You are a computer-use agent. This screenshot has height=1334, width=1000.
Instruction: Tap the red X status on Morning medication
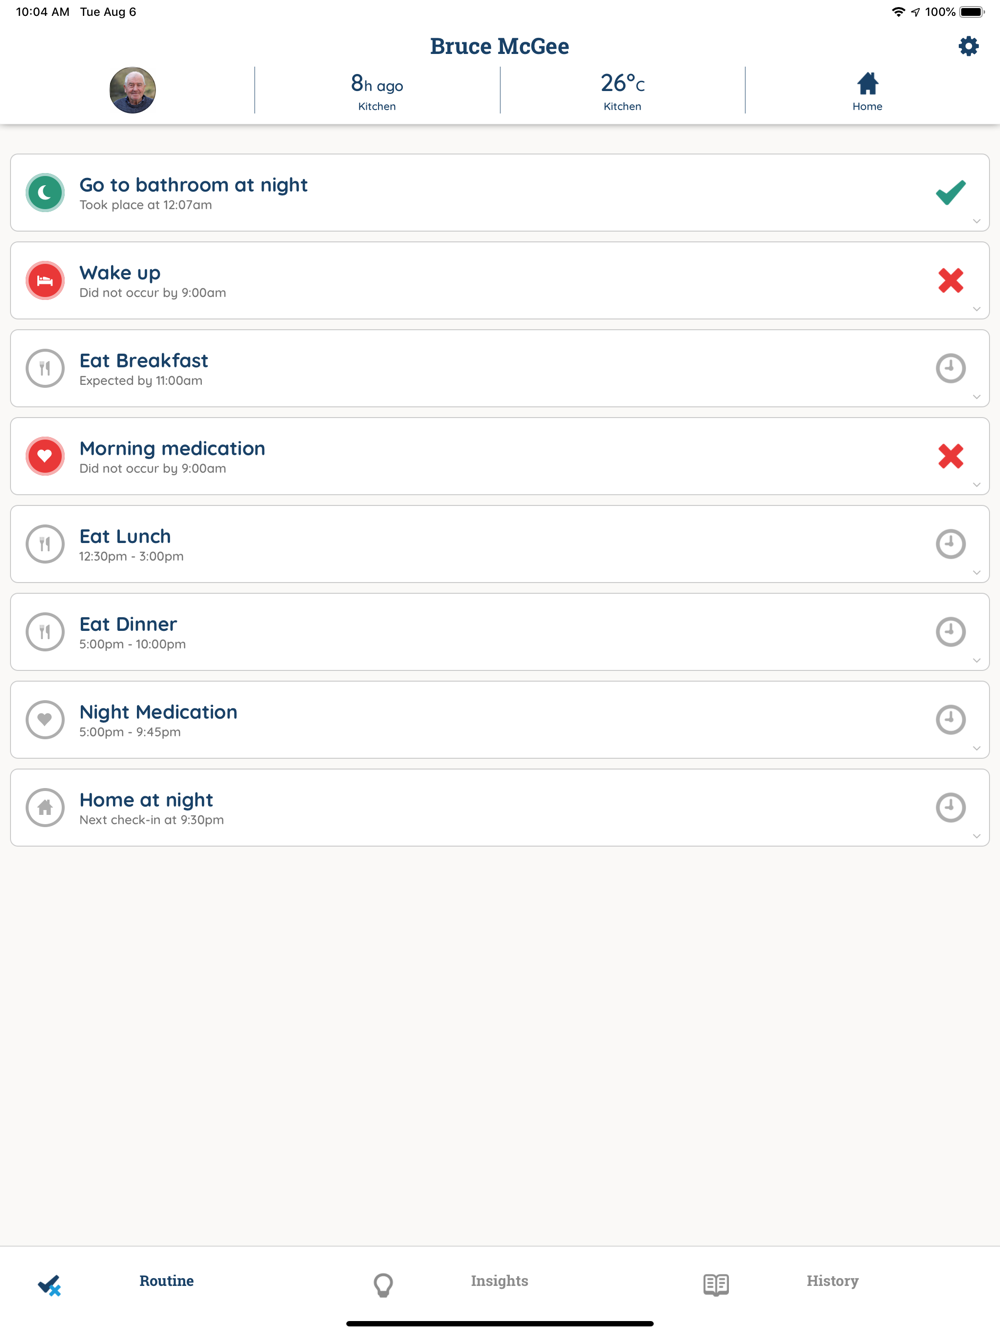pos(951,456)
